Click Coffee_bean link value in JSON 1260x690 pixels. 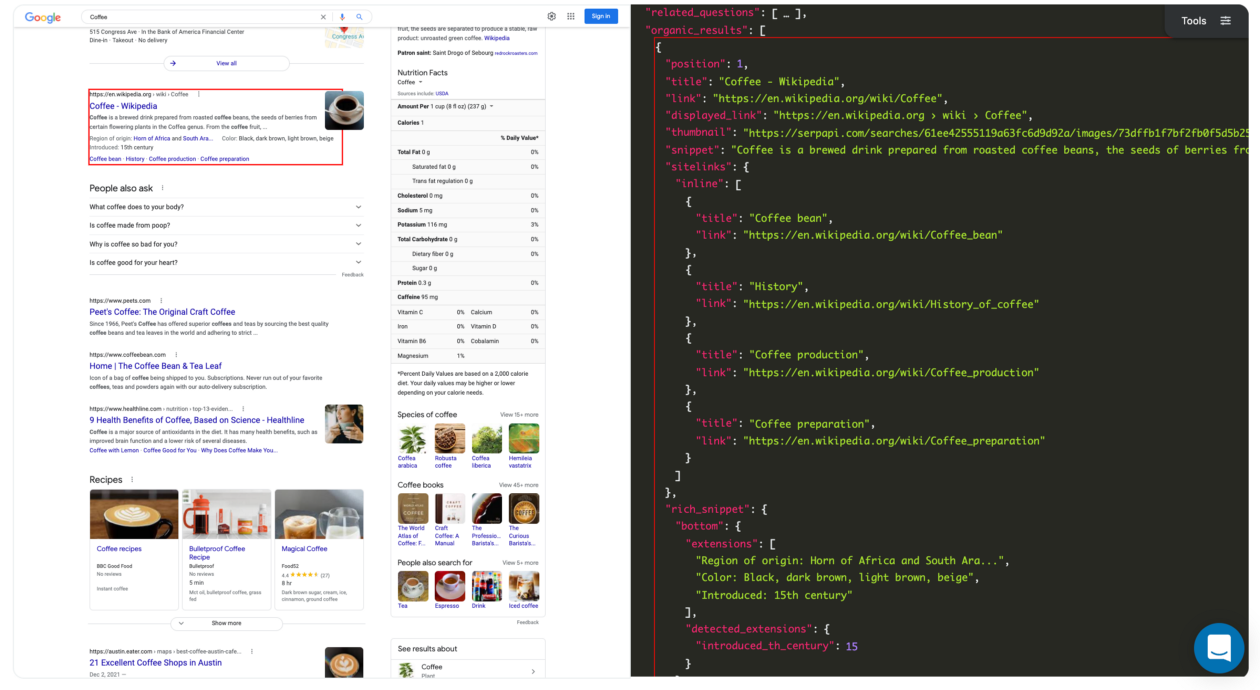tap(873, 235)
